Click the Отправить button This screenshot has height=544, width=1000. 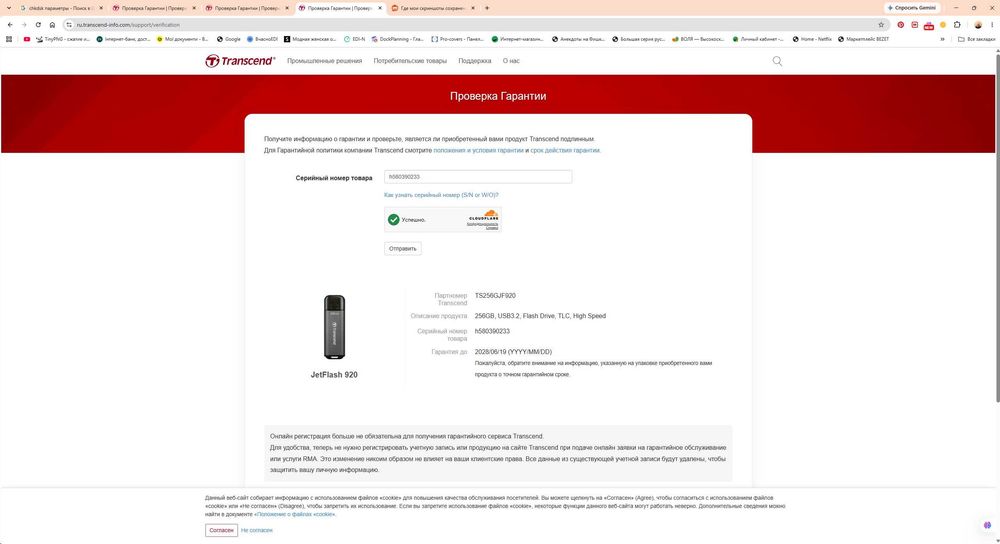coord(402,249)
